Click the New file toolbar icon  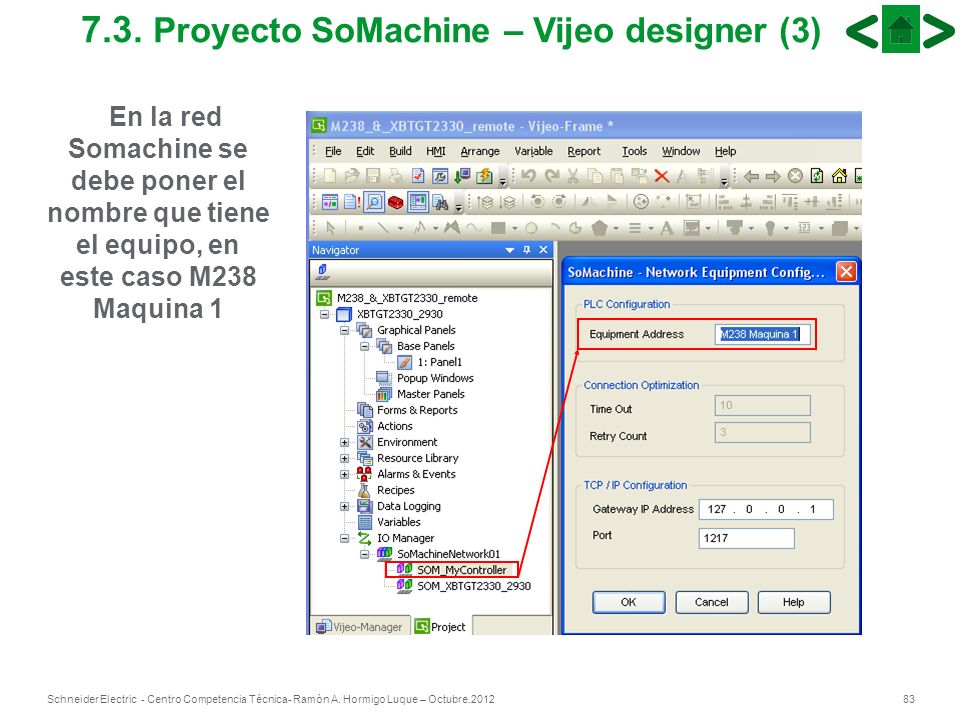click(330, 176)
